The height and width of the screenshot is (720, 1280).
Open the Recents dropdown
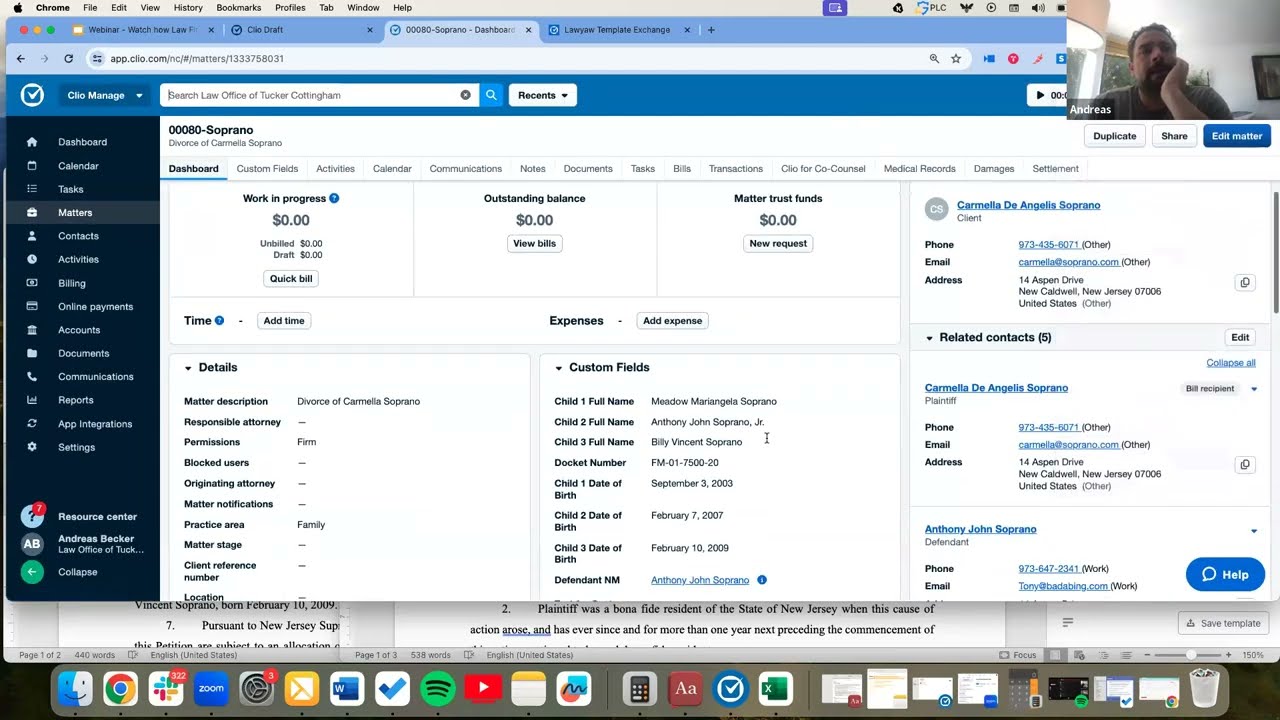tap(543, 95)
